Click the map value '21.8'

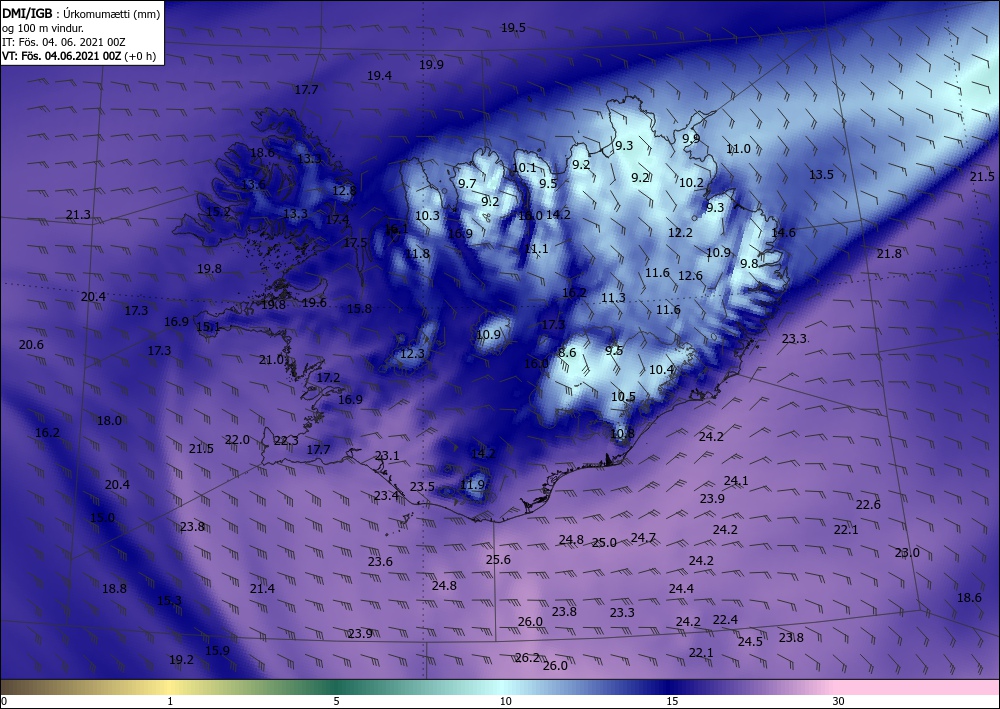pyautogui.click(x=889, y=254)
